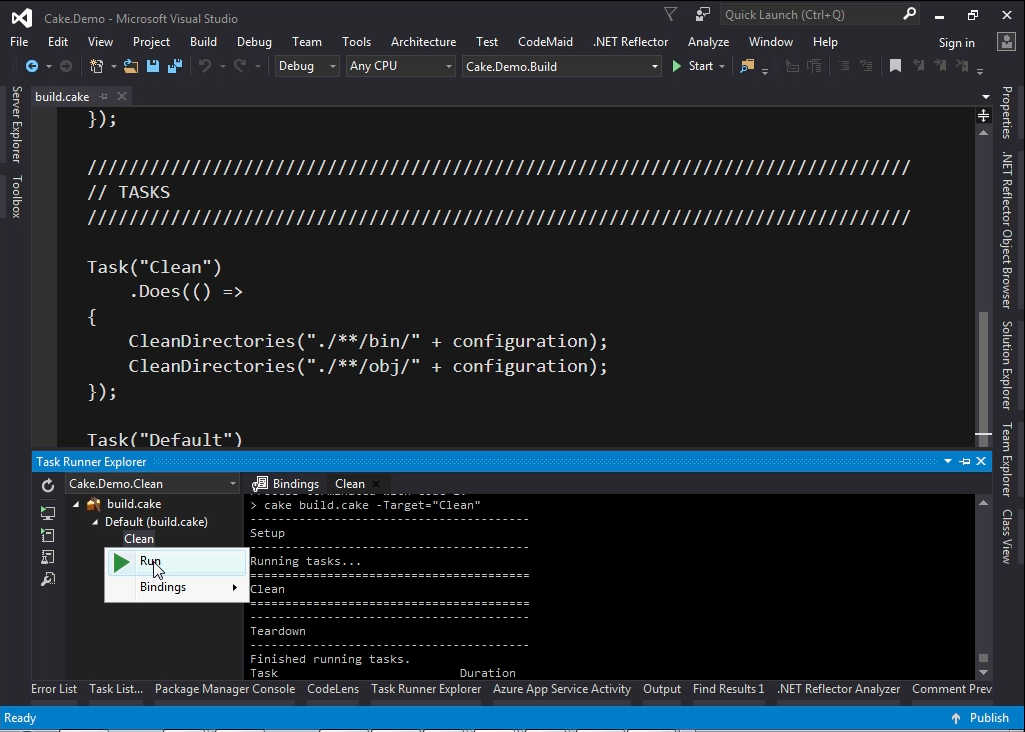
Task: Open the Server Explorer side tab
Action: click(x=17, y=124)
